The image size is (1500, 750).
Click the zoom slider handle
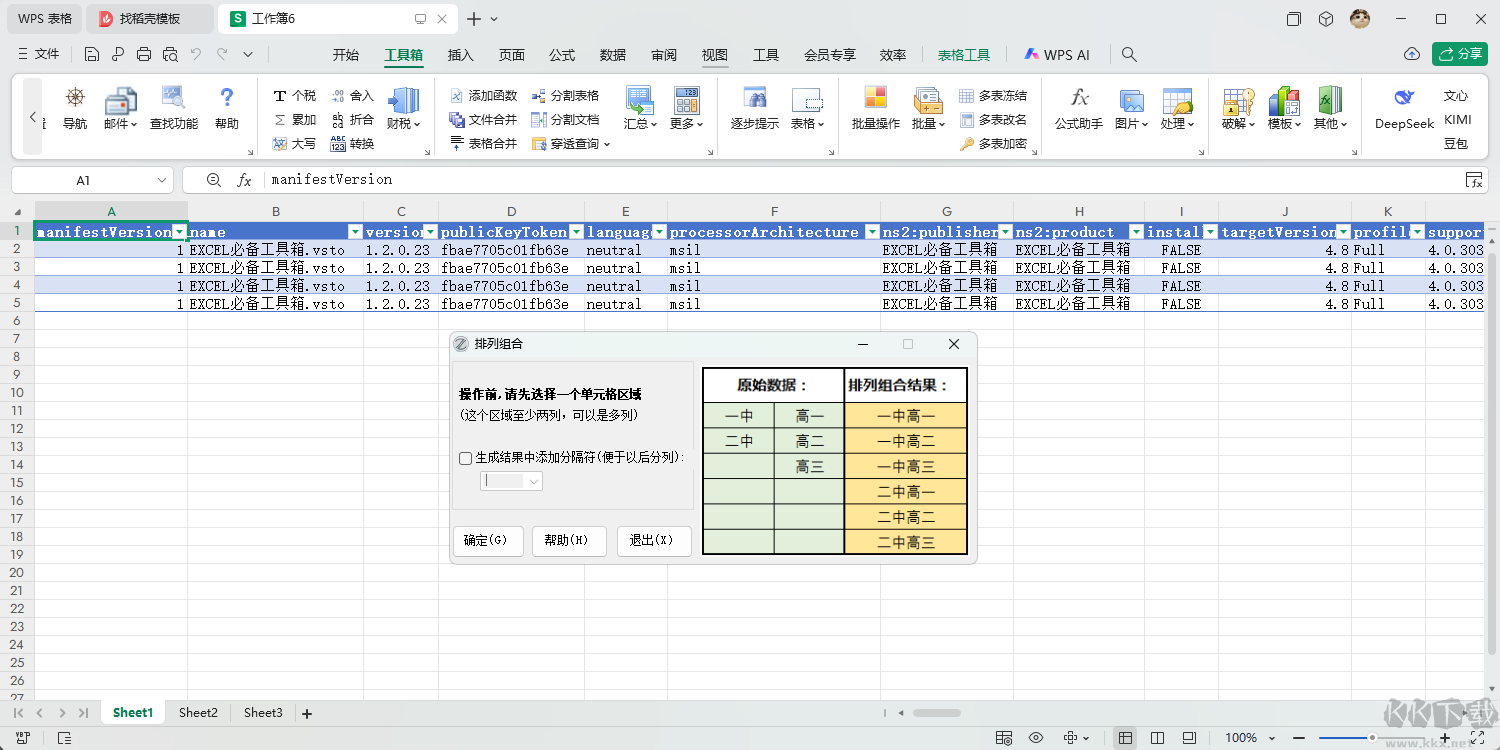tap(1373, 738)
